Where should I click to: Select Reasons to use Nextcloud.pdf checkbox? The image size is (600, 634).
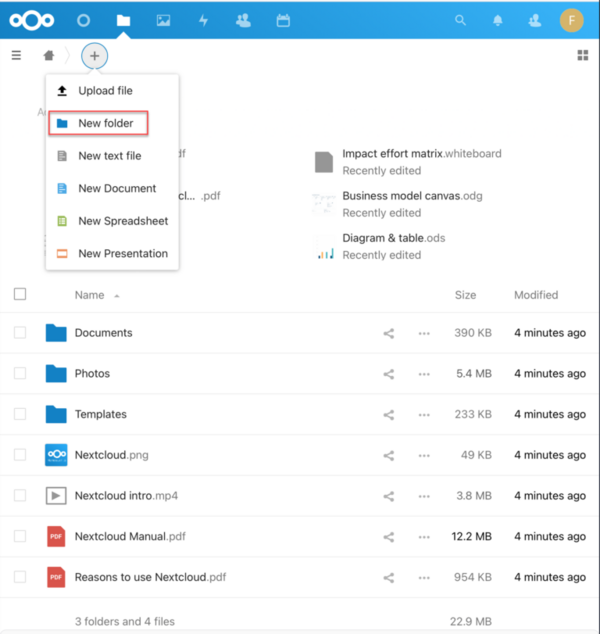tap(20, 577)
